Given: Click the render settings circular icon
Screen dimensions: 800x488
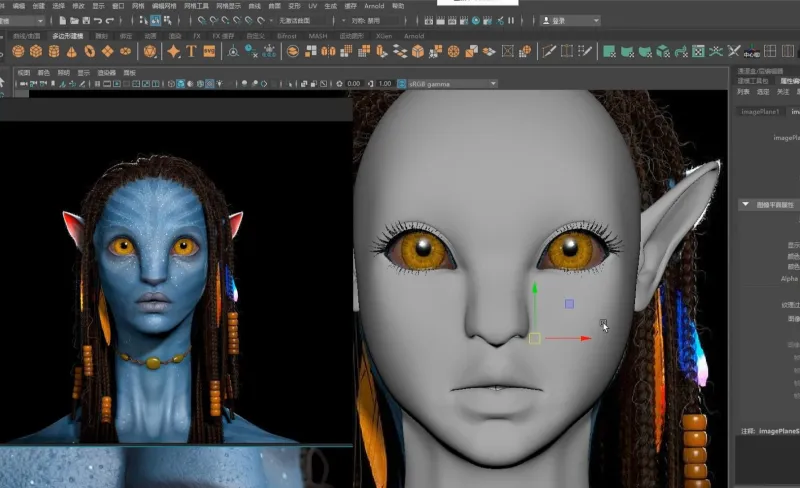Looking at the screenshot, I should click(x=476, y=20).
